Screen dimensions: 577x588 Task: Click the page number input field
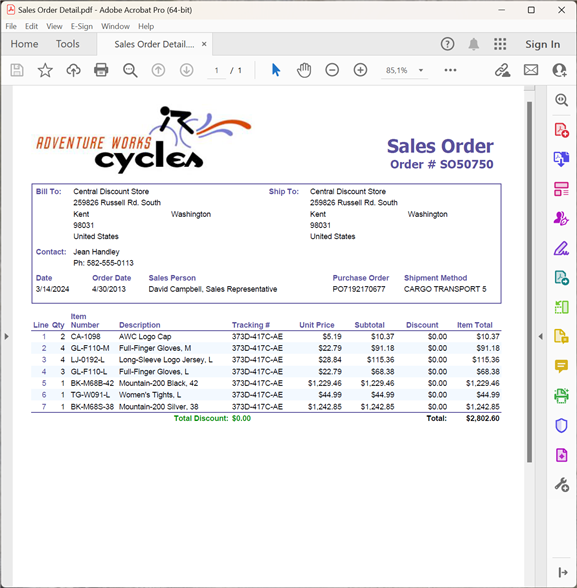(x=216, y=70)
